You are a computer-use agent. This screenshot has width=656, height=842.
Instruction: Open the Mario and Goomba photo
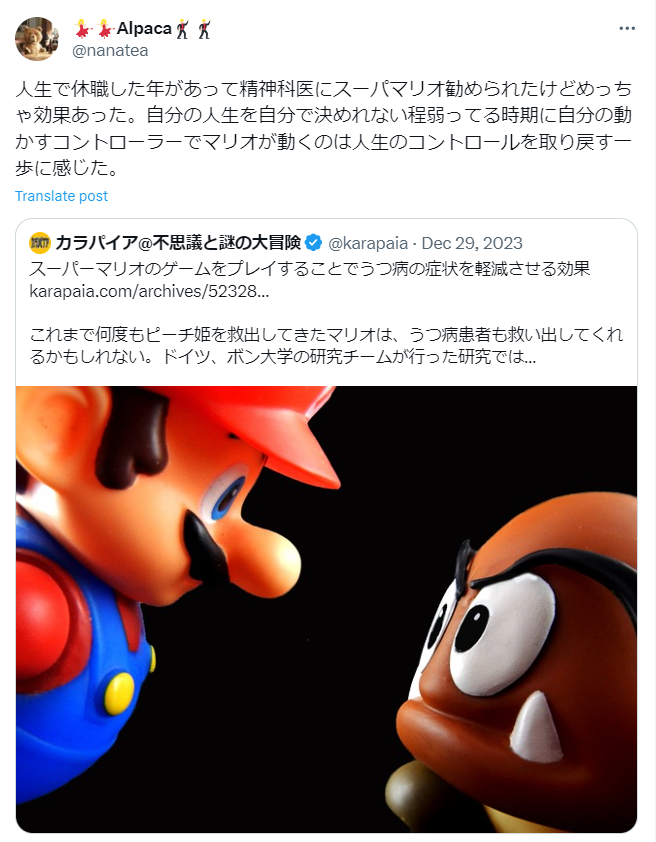click(326, 609)
